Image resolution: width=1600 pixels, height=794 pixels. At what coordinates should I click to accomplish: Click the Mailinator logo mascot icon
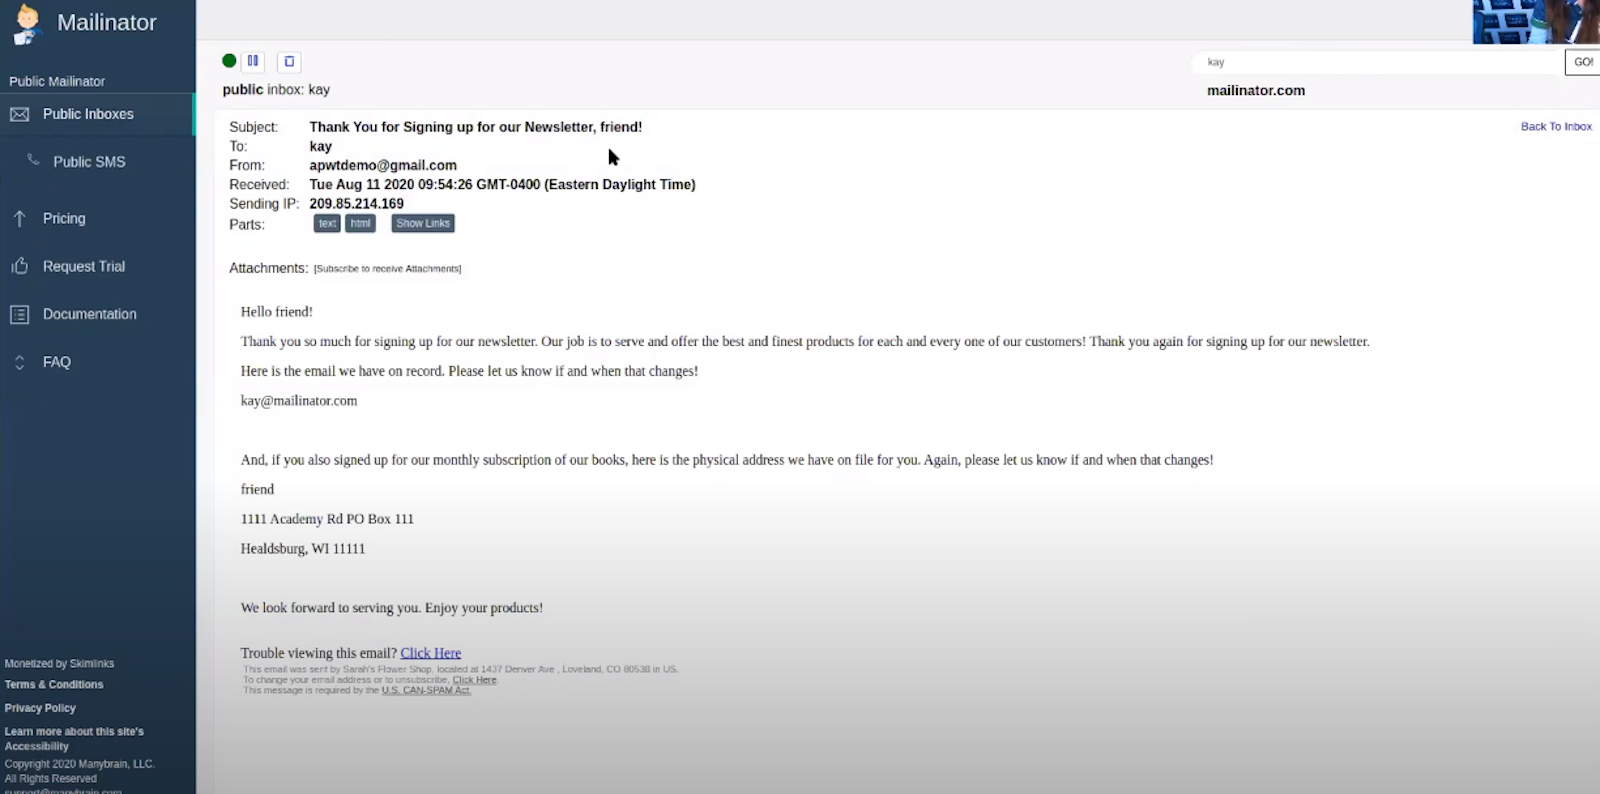27,25
